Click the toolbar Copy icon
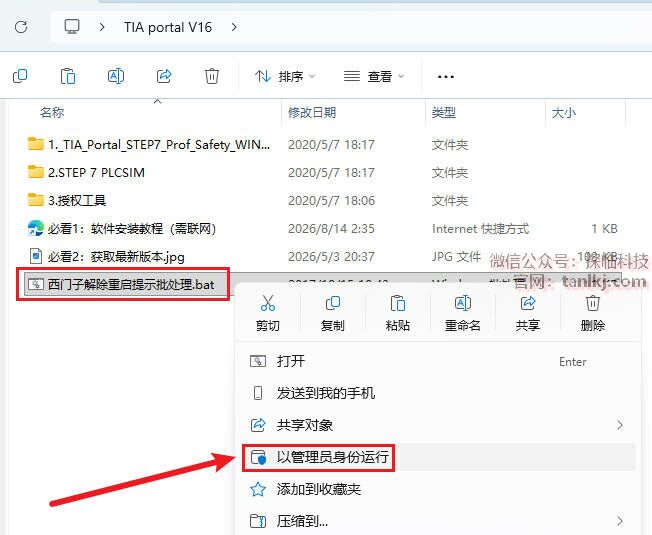This screenshot has width=652, height=535. (20, 76)
